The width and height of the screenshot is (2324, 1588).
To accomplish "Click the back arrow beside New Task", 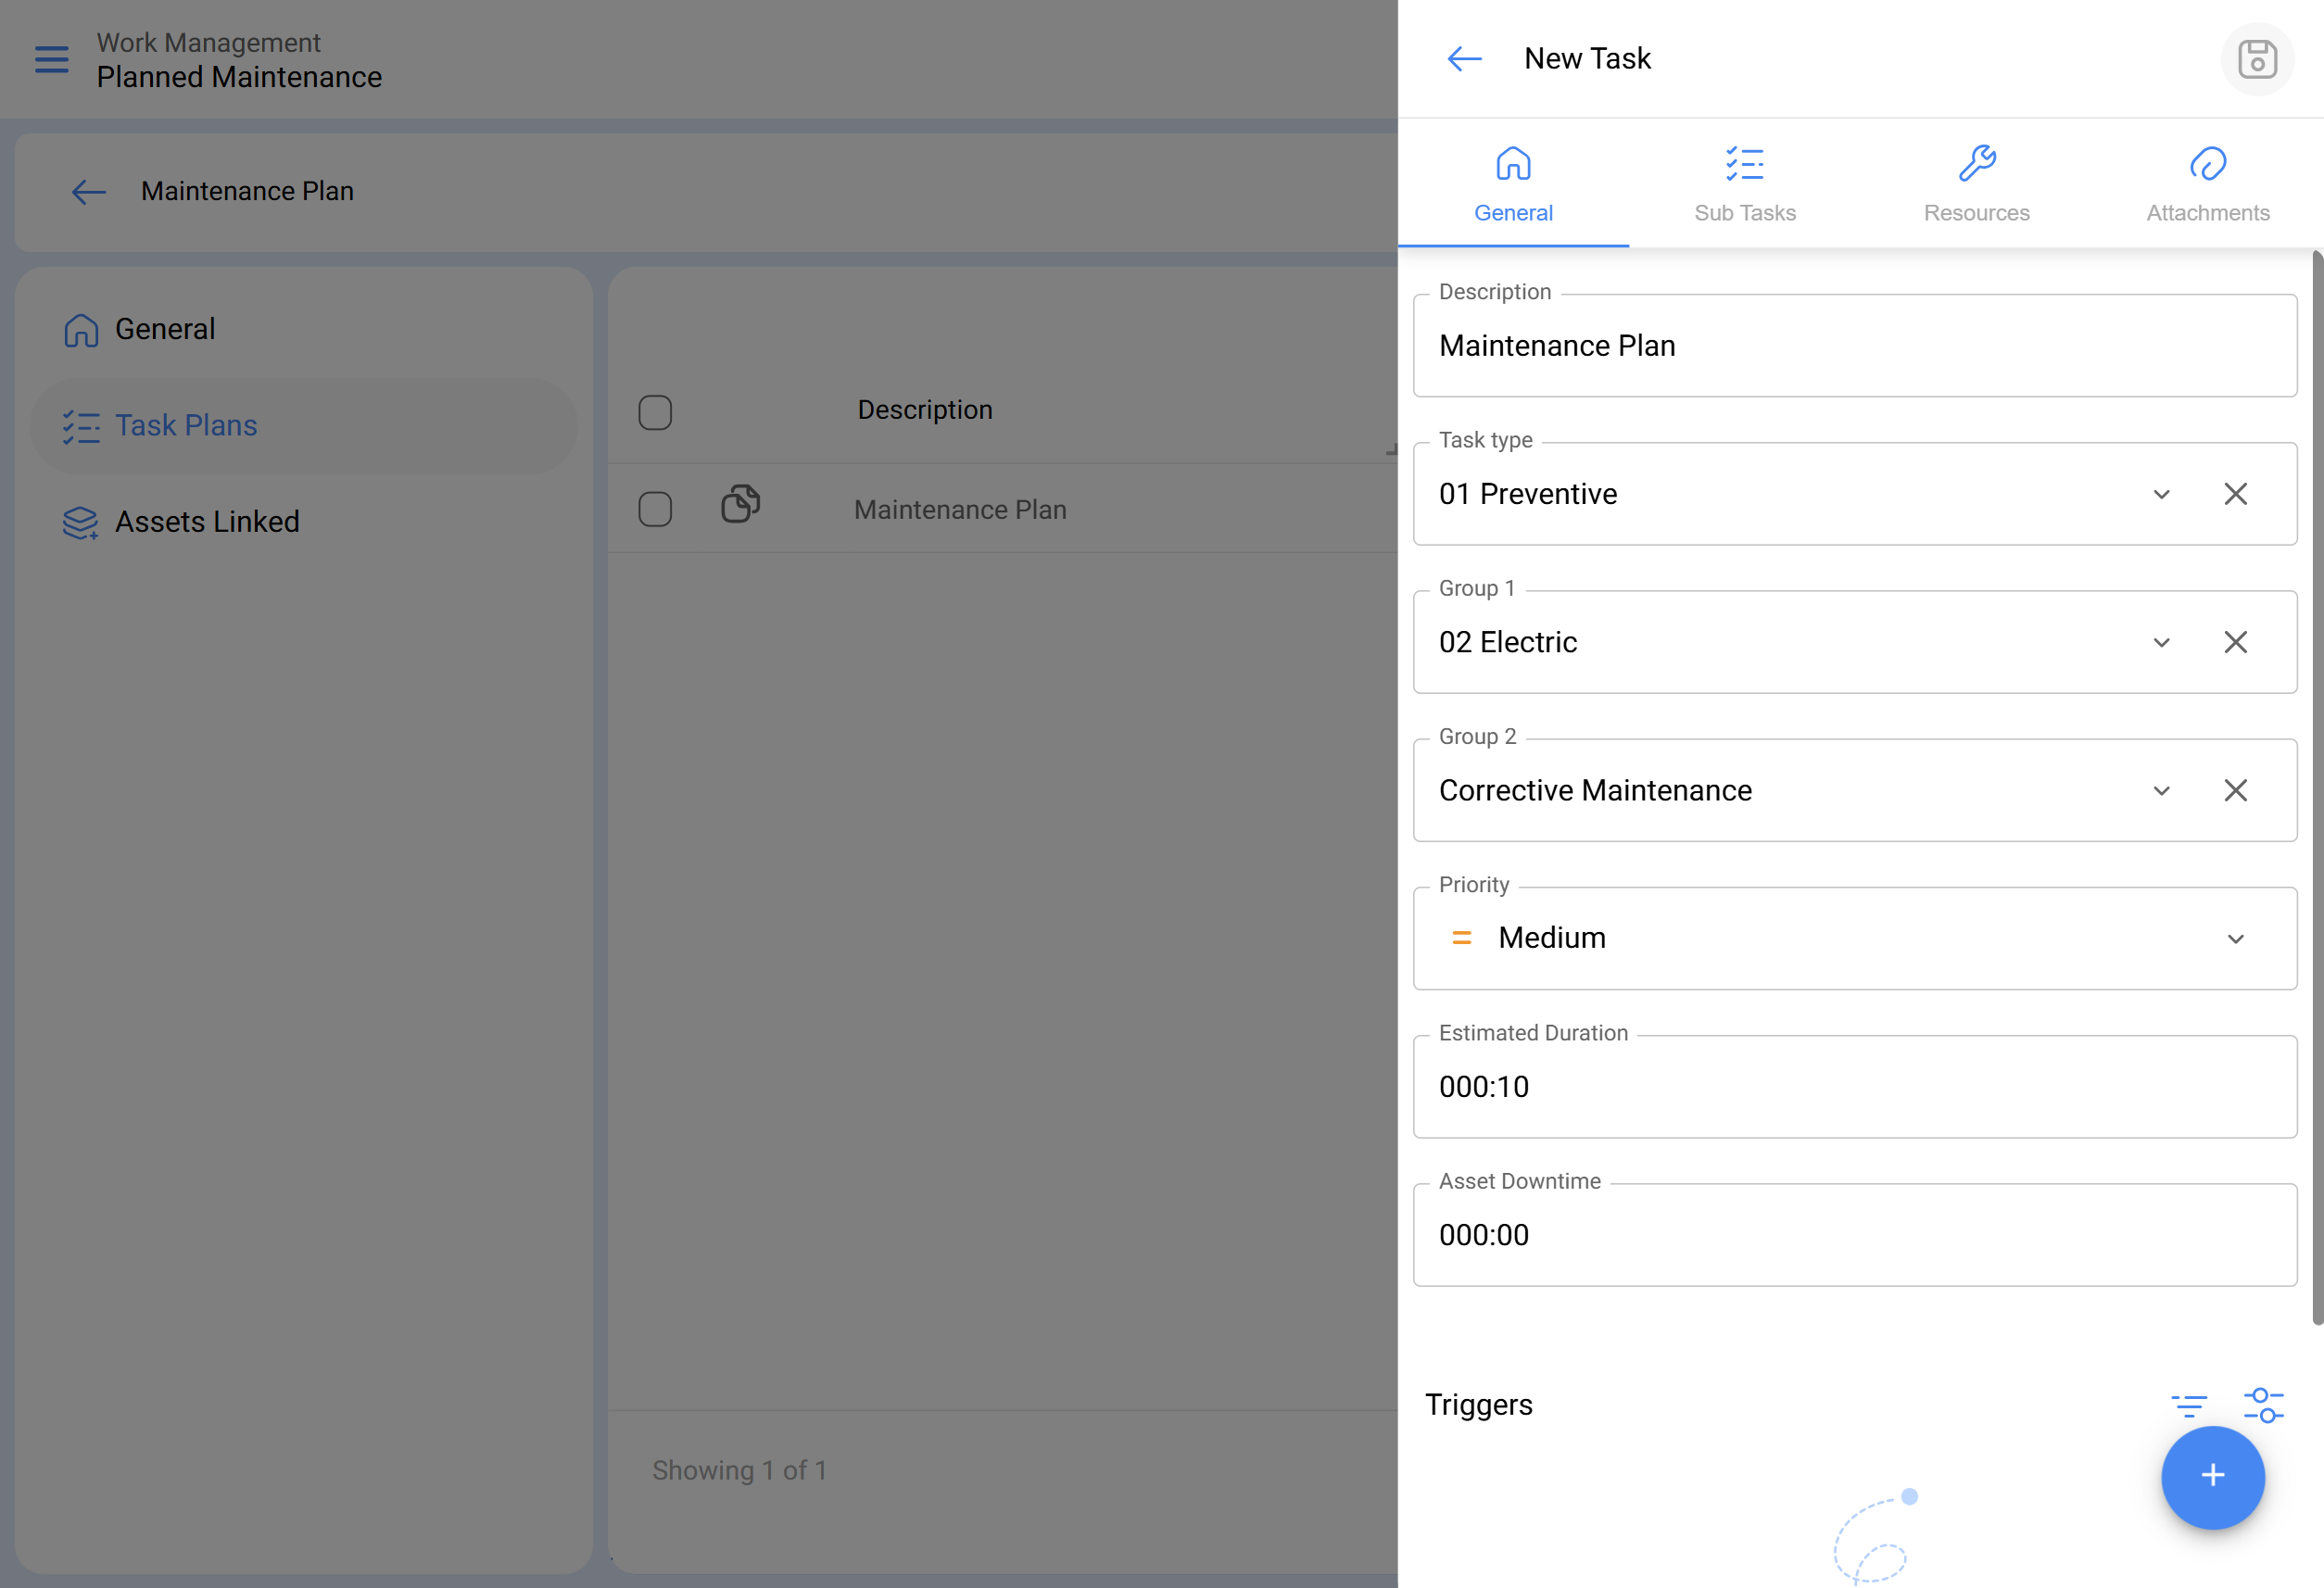I will (1464, 59).
